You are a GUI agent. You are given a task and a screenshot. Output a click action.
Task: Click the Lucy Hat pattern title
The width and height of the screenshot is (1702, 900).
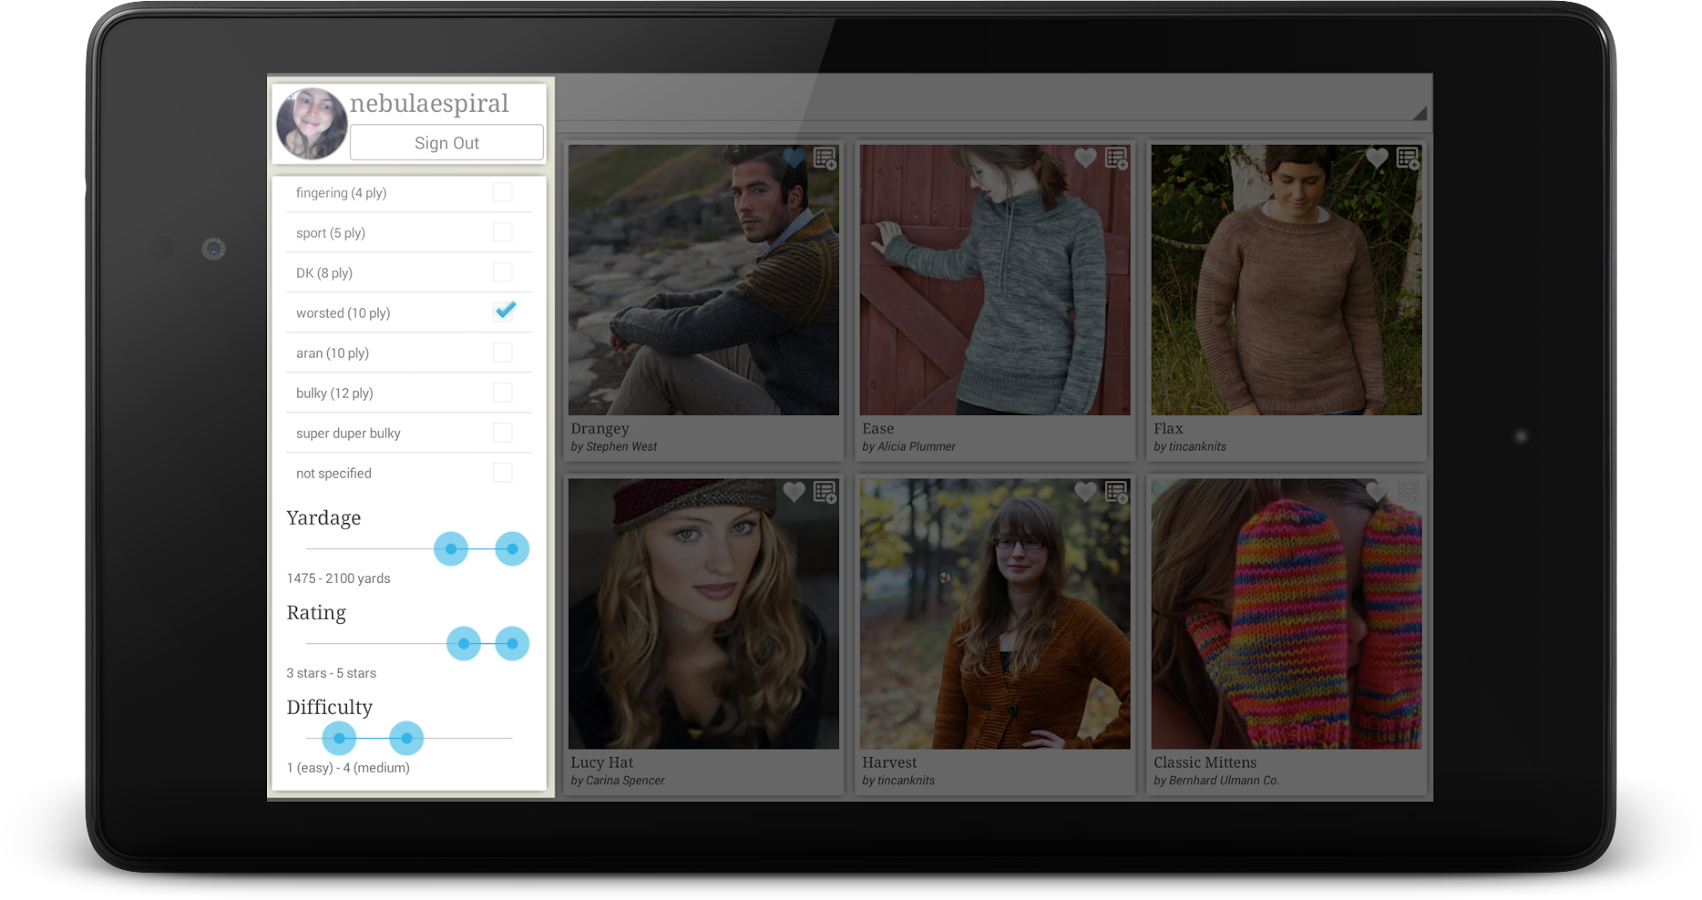point(602,763)
